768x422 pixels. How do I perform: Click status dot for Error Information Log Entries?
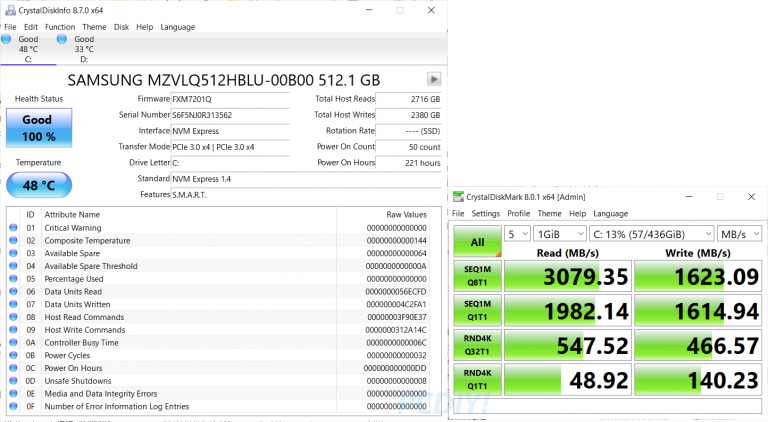[x=13, y=406]
